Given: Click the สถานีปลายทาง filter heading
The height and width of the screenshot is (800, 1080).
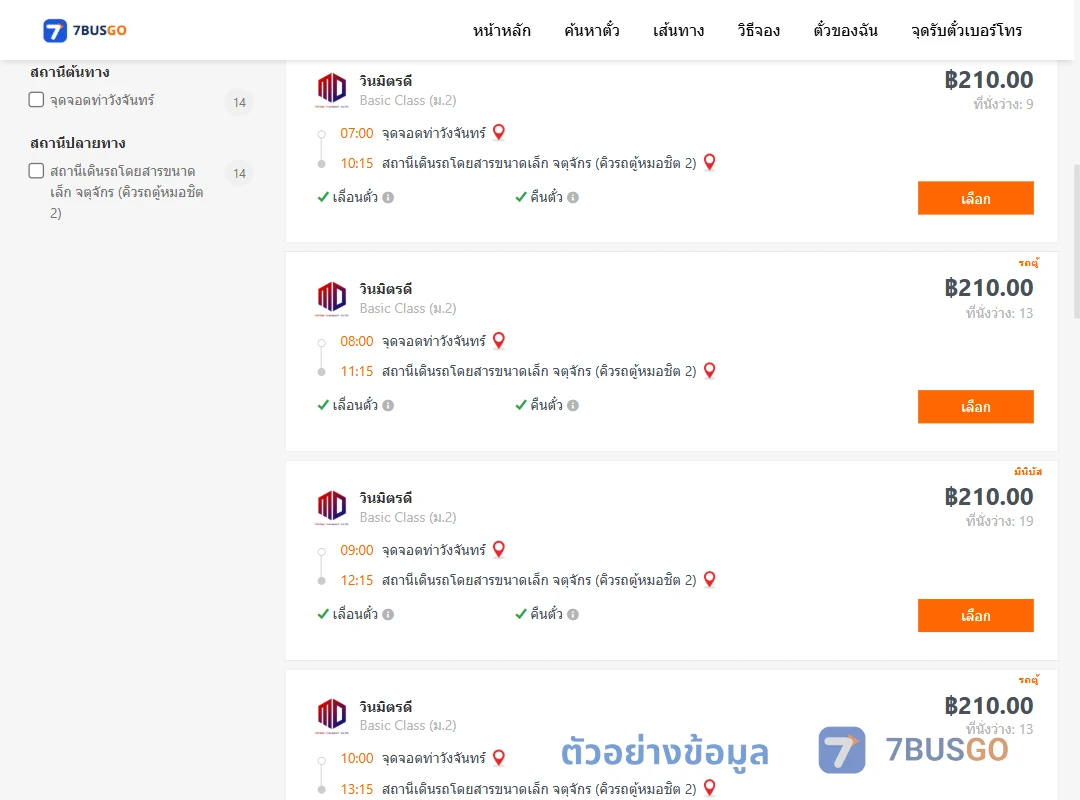Looking at the screenshot, I should [78, 143].
